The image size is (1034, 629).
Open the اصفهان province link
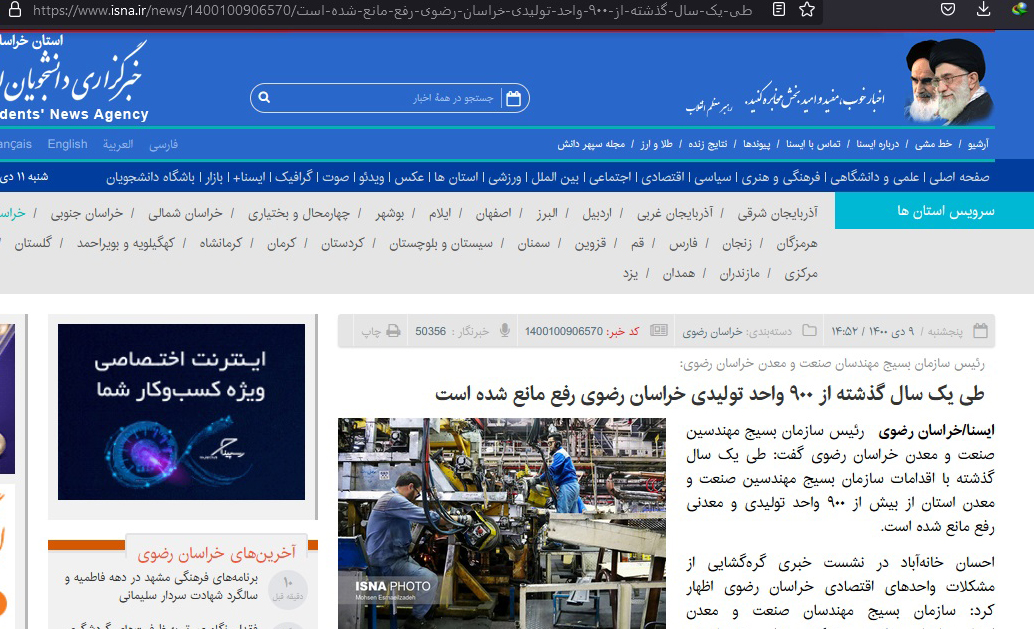pos(493,213)
